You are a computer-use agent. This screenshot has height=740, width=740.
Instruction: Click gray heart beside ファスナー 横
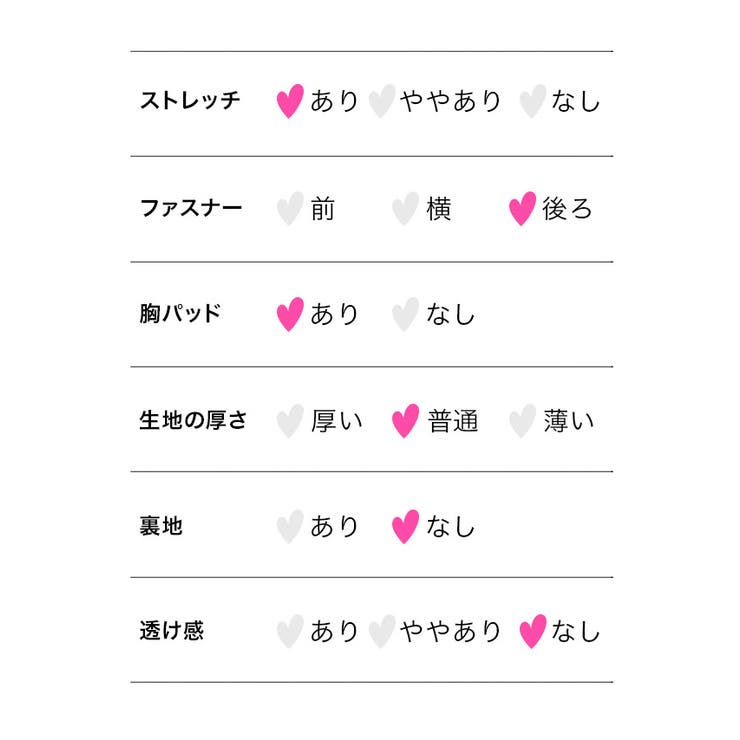coord(405,209)
